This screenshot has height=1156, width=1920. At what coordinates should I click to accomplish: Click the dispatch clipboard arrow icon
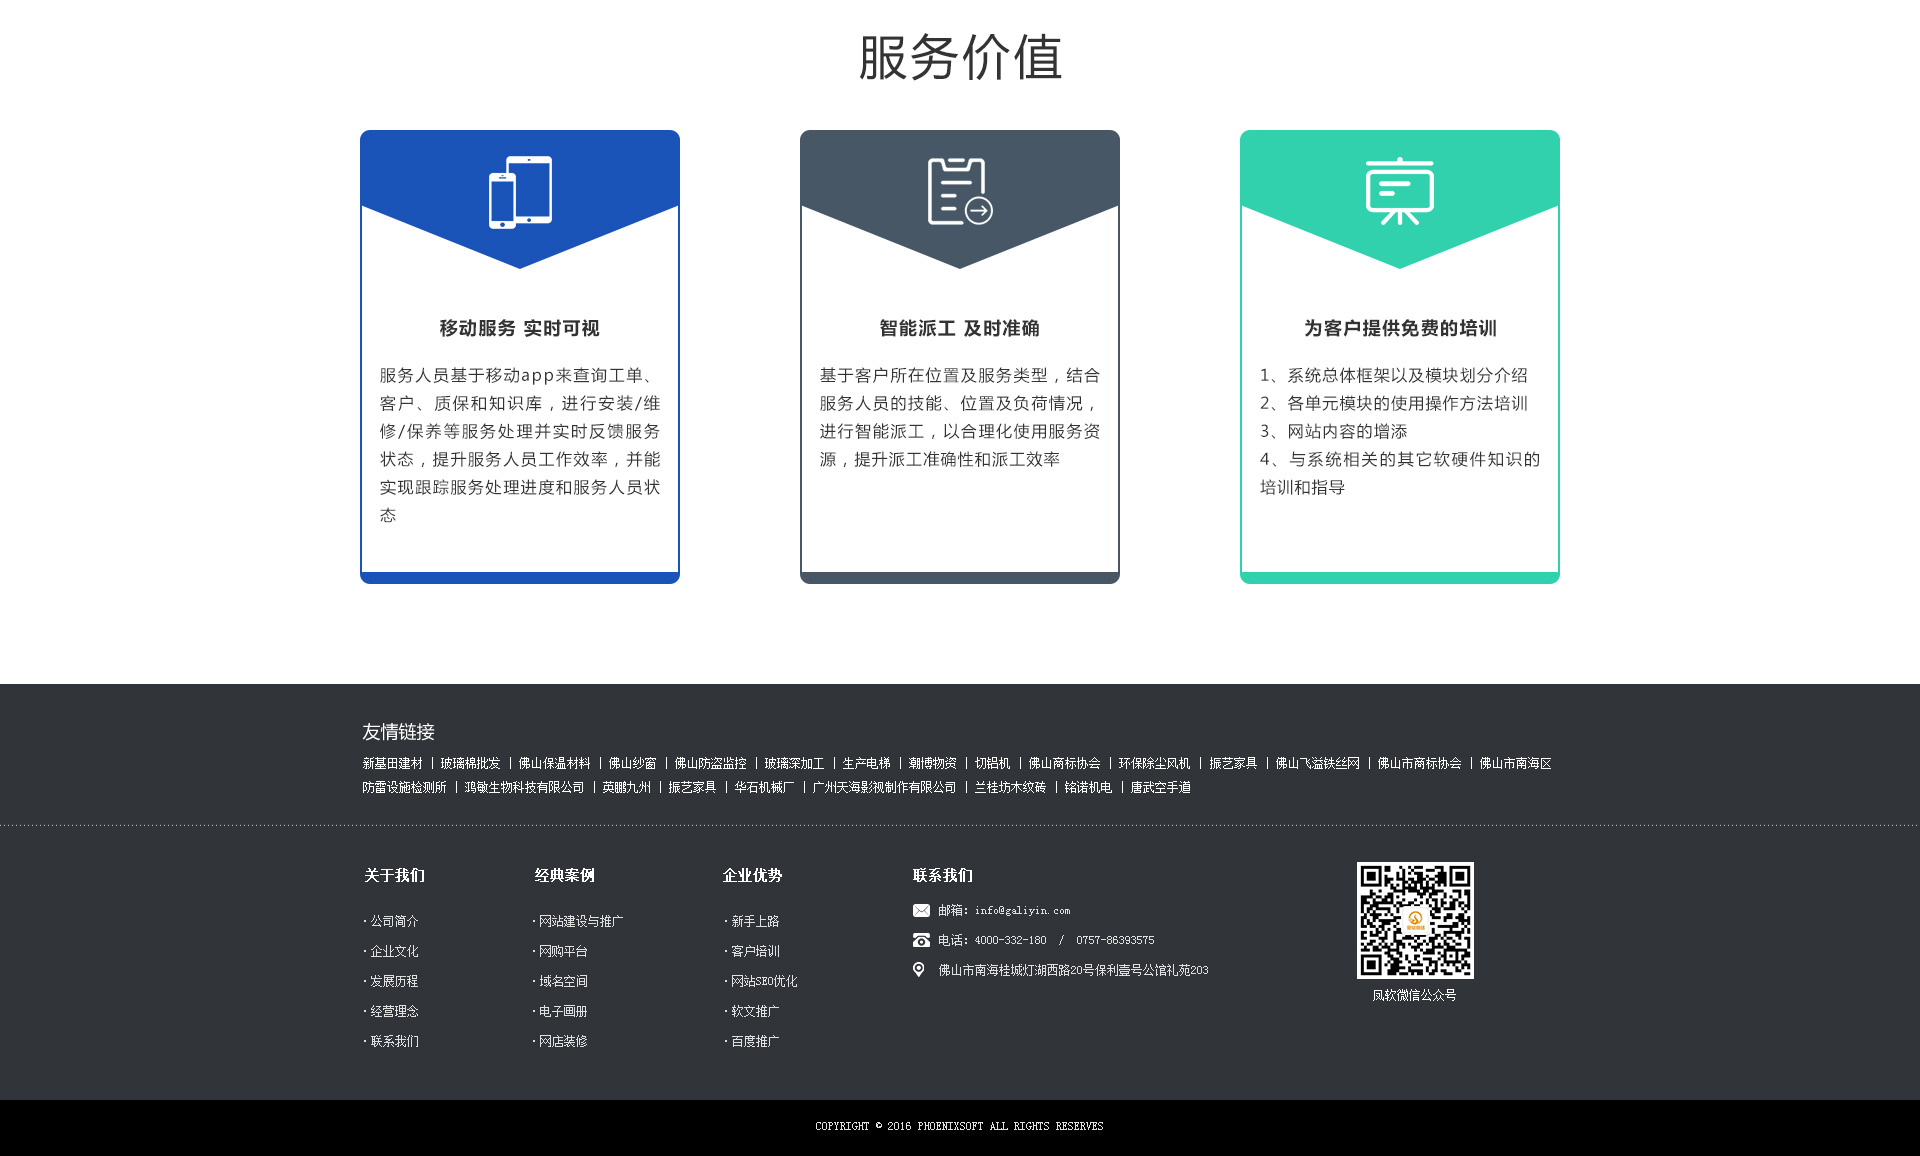[x=959, y=192]
